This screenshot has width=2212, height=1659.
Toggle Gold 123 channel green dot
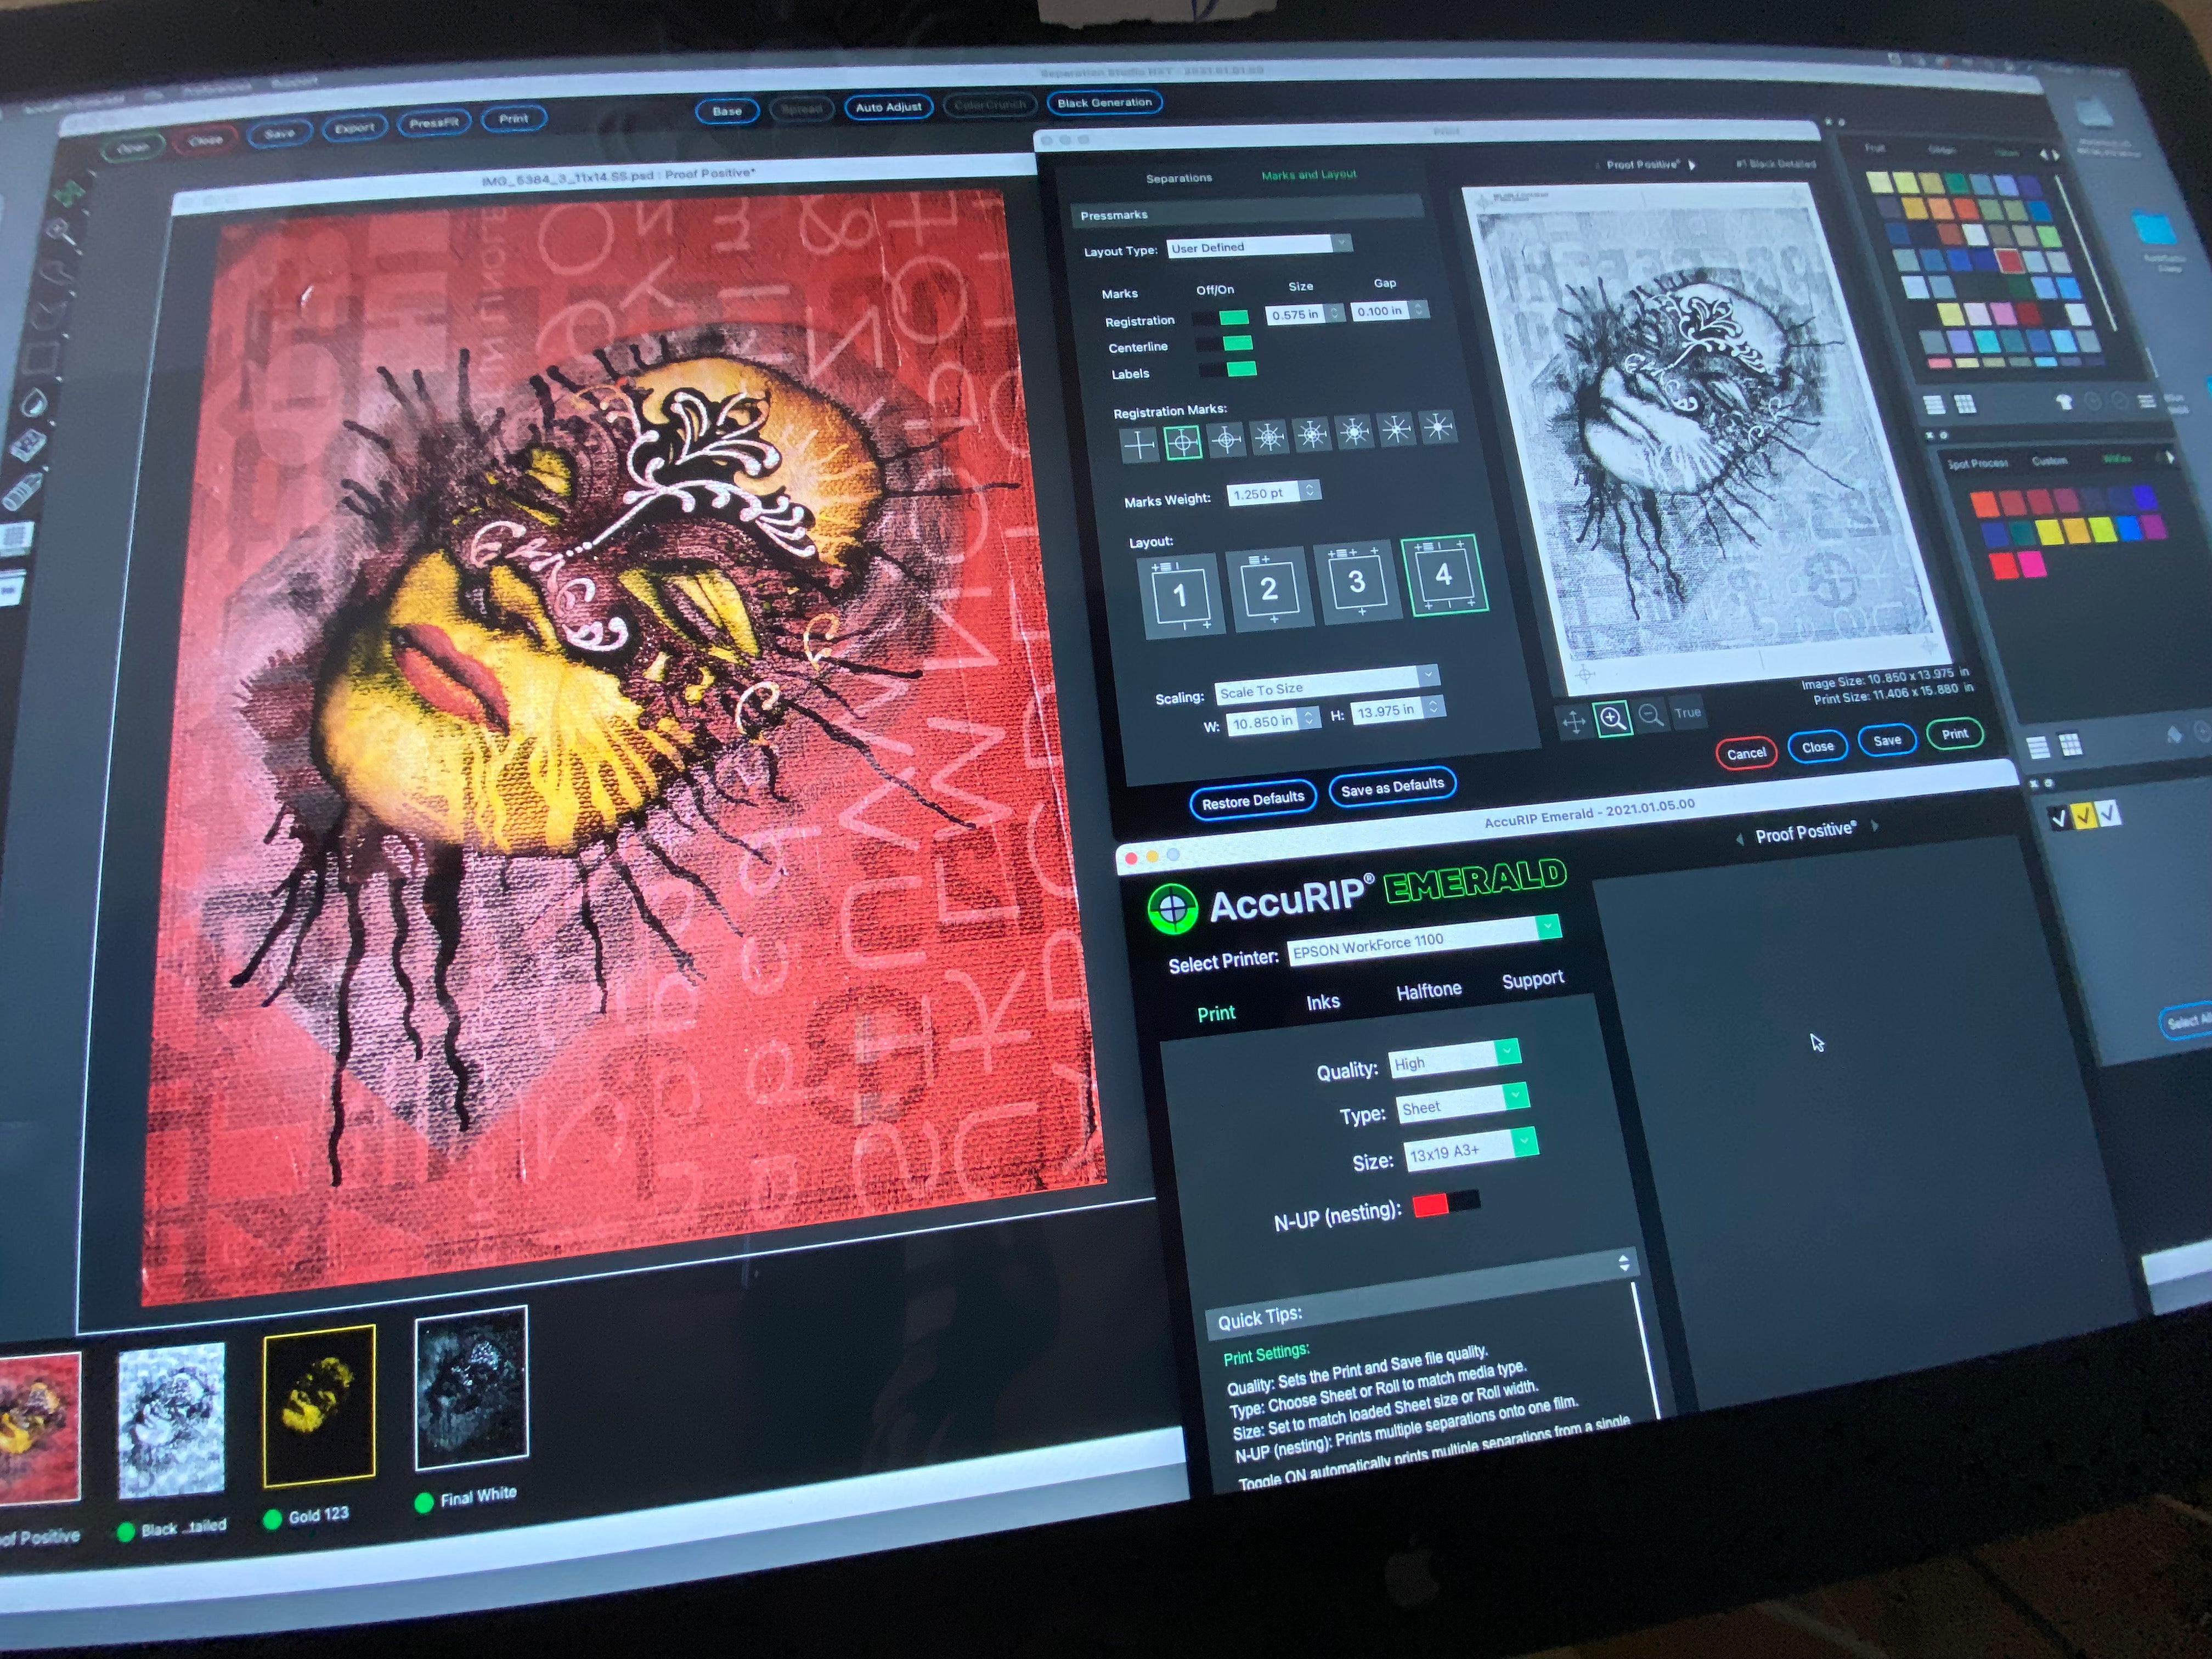pos(272,1519)
